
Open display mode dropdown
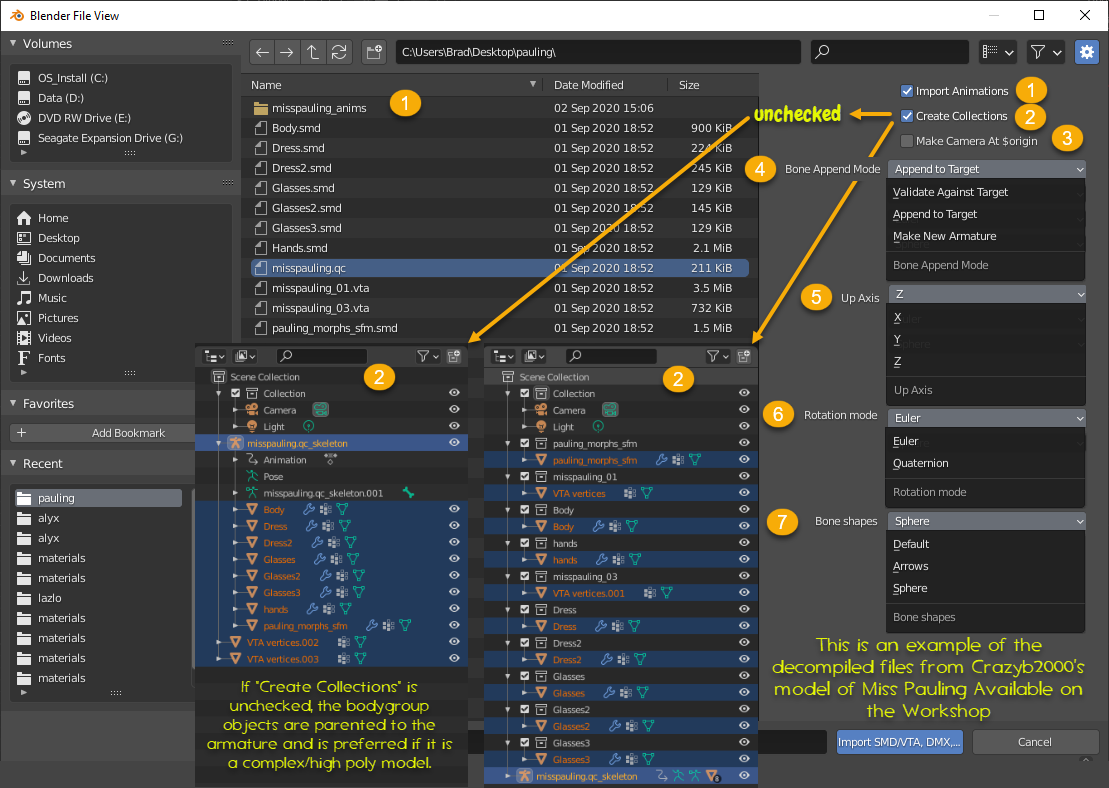[x=999, y=52]
